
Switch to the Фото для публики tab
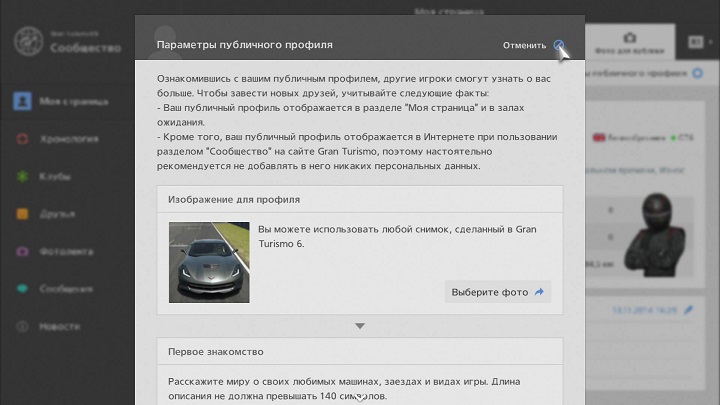(x=630, y=43)
